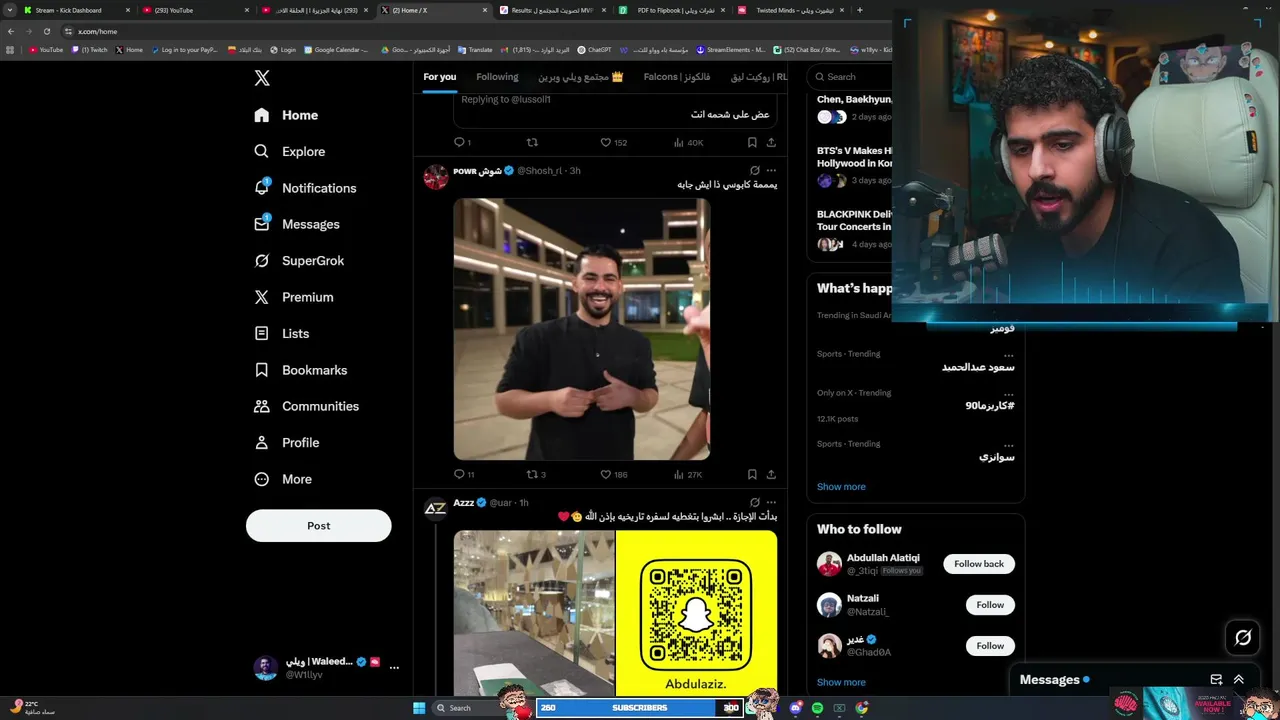Click Show more under Who to follow
Image resolution: width=1280 pixels, height=720 pixels.
tap(841, 683)
